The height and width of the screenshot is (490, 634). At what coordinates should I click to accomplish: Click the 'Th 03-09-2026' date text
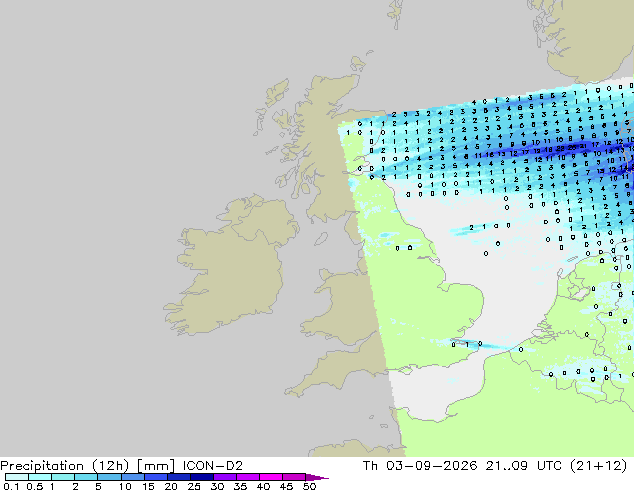(x=420, y=466)
